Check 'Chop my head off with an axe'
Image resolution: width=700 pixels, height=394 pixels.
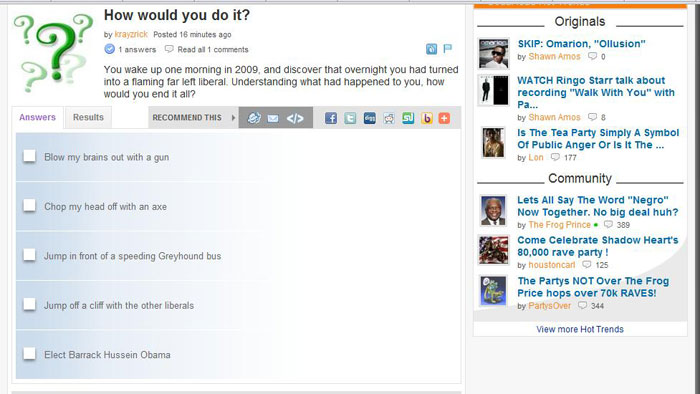[x=29, y=206]
